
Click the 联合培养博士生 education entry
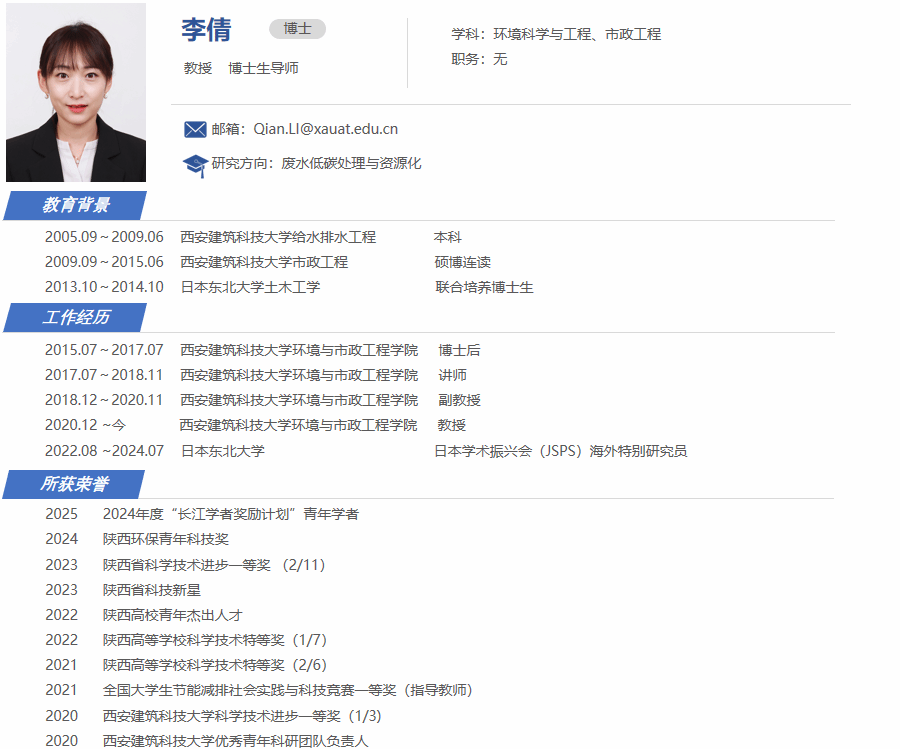click(x=484, y=287)
